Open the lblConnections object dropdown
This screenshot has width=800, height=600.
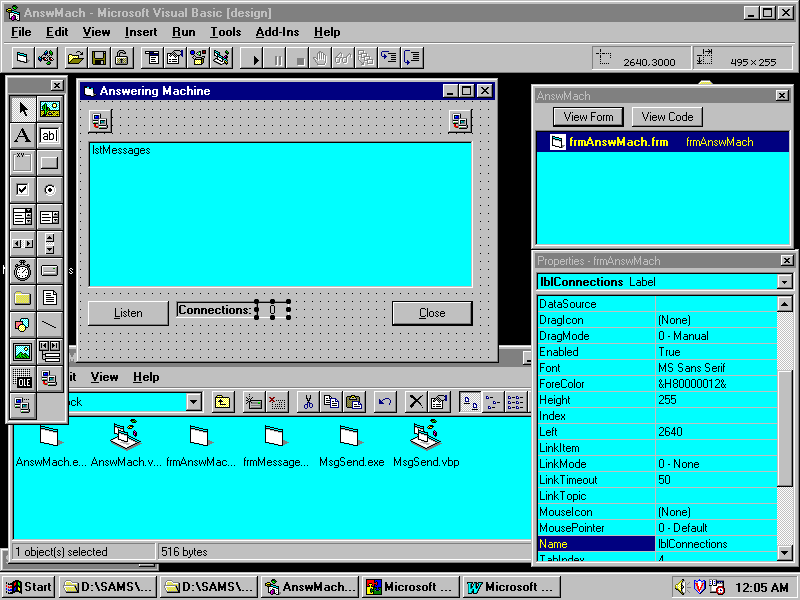click(x=784, y=282)
